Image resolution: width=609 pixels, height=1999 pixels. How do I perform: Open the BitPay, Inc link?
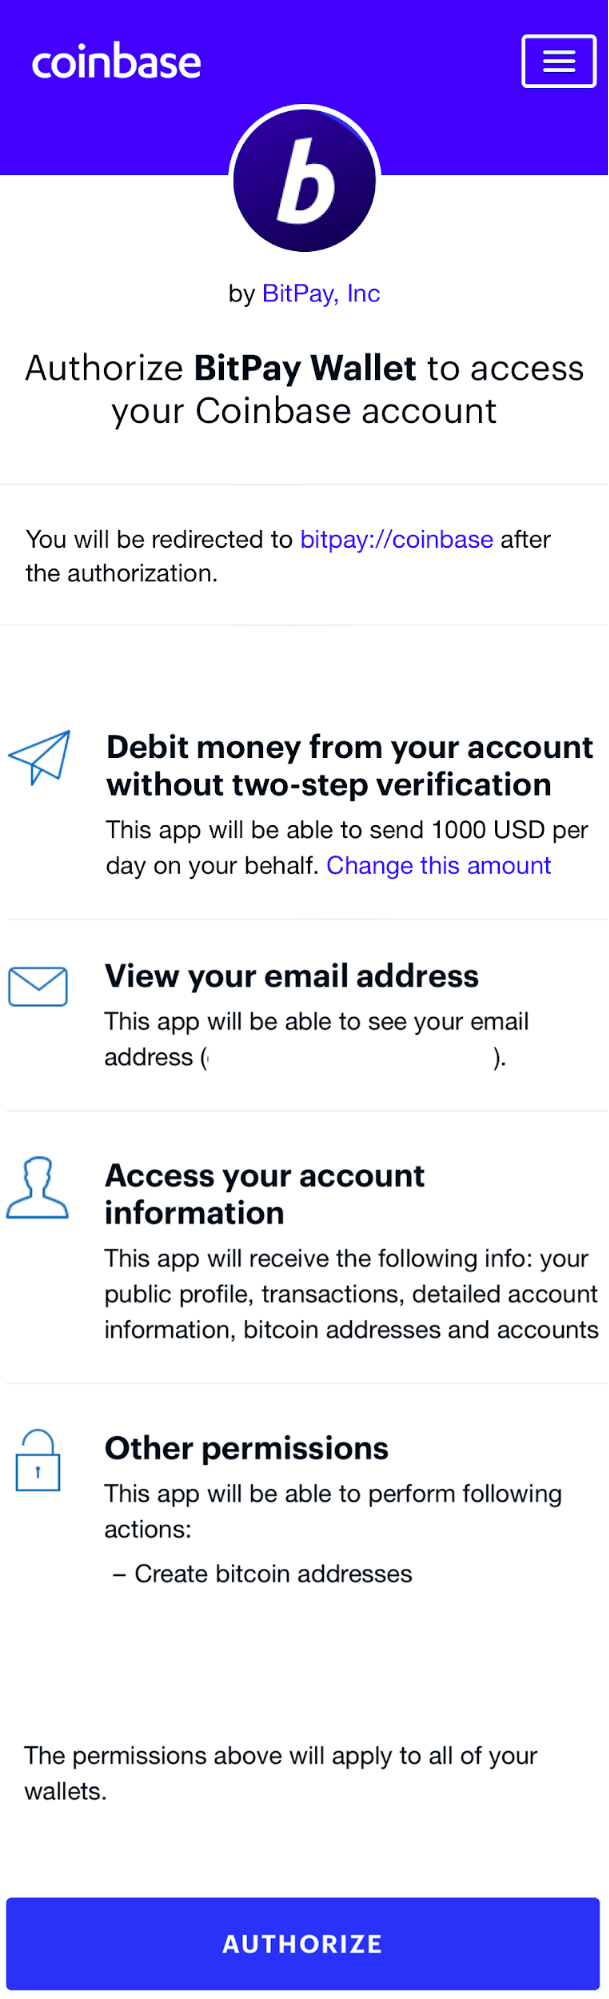click(x=321, y=293)
